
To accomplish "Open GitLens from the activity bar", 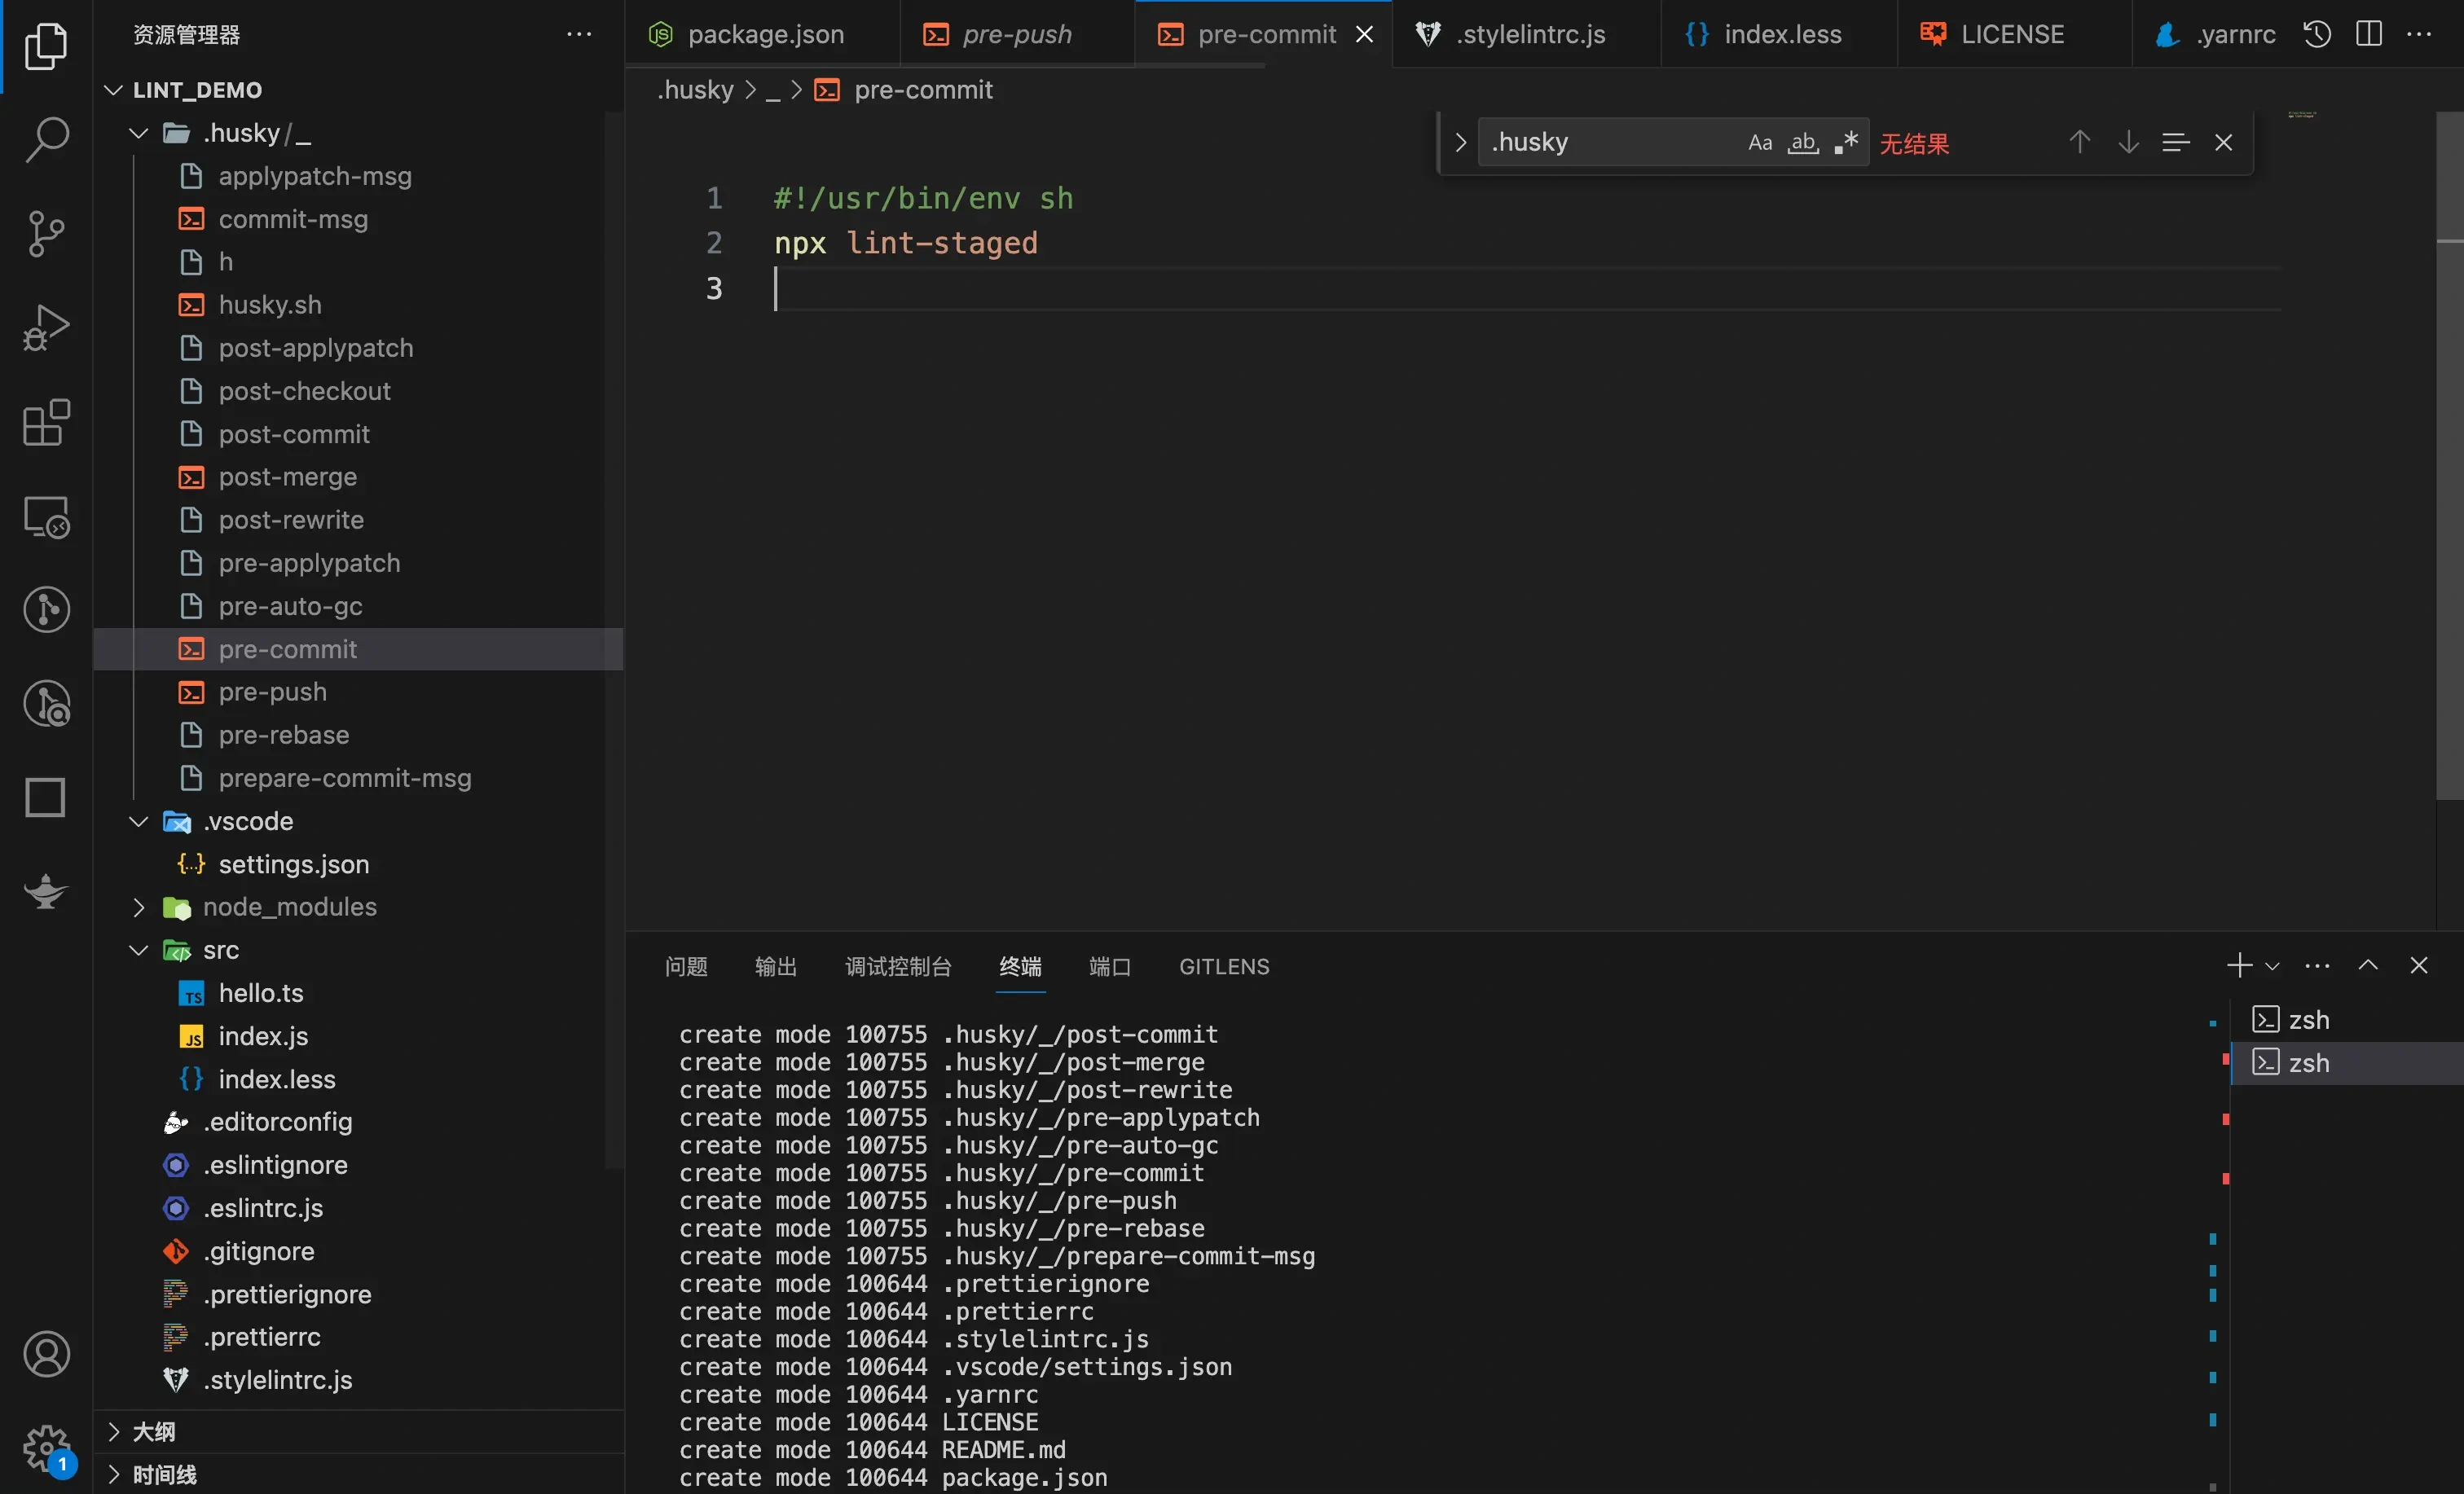I will click(x=45, y=609).
